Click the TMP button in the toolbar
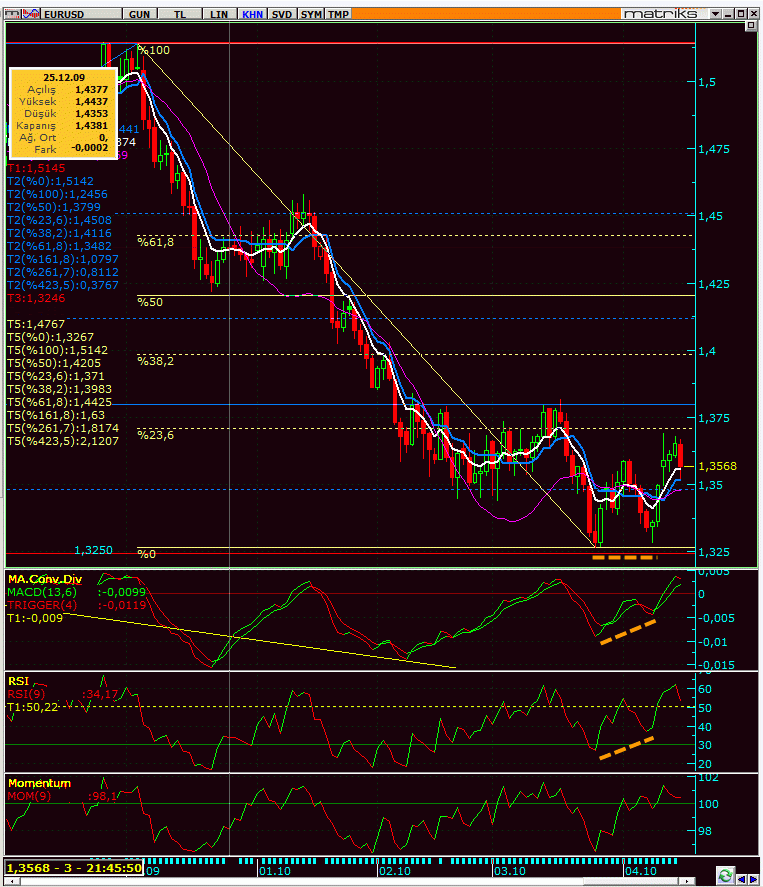Image resolution: width=763 pixels, height=887 pixels. click(x=338, y=14)
